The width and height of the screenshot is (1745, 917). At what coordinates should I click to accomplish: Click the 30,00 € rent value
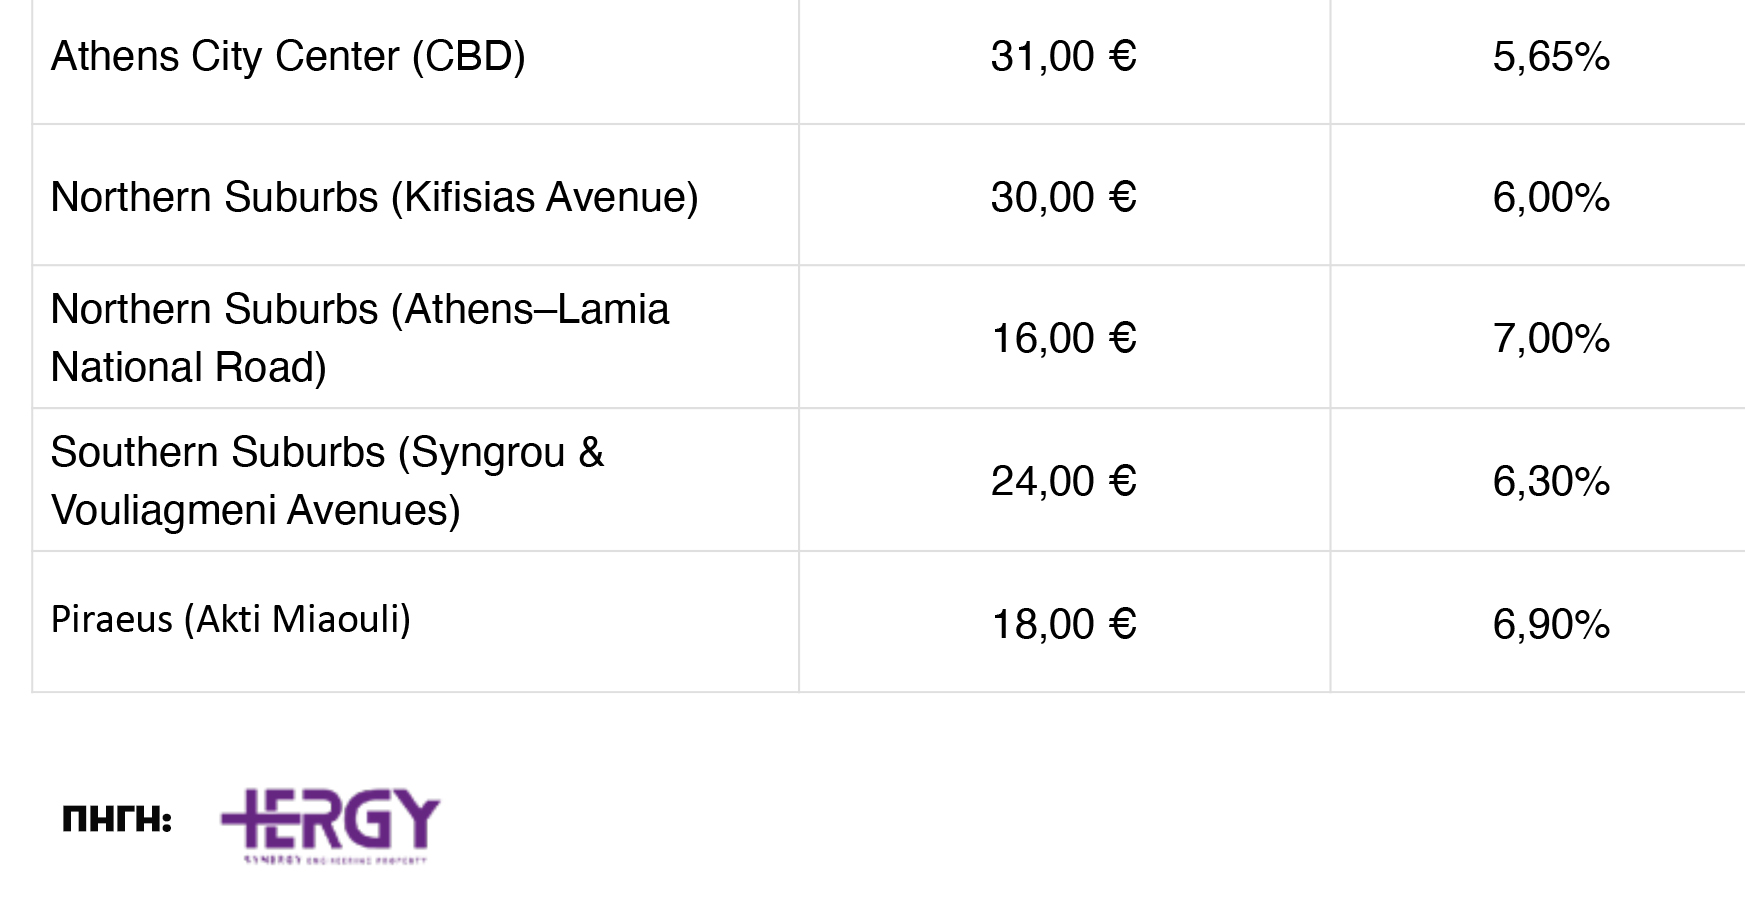tap(1064, 198)
